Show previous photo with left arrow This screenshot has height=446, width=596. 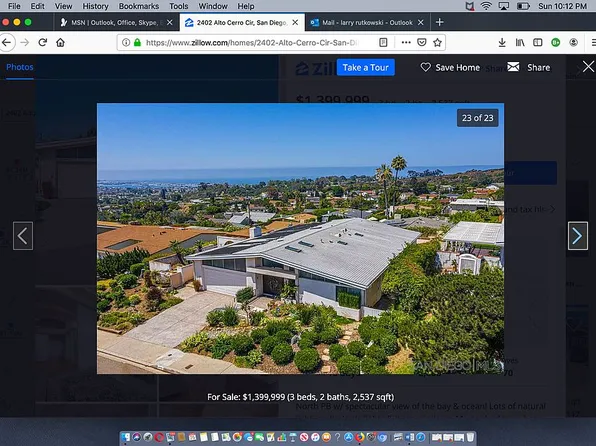point(23,236)
